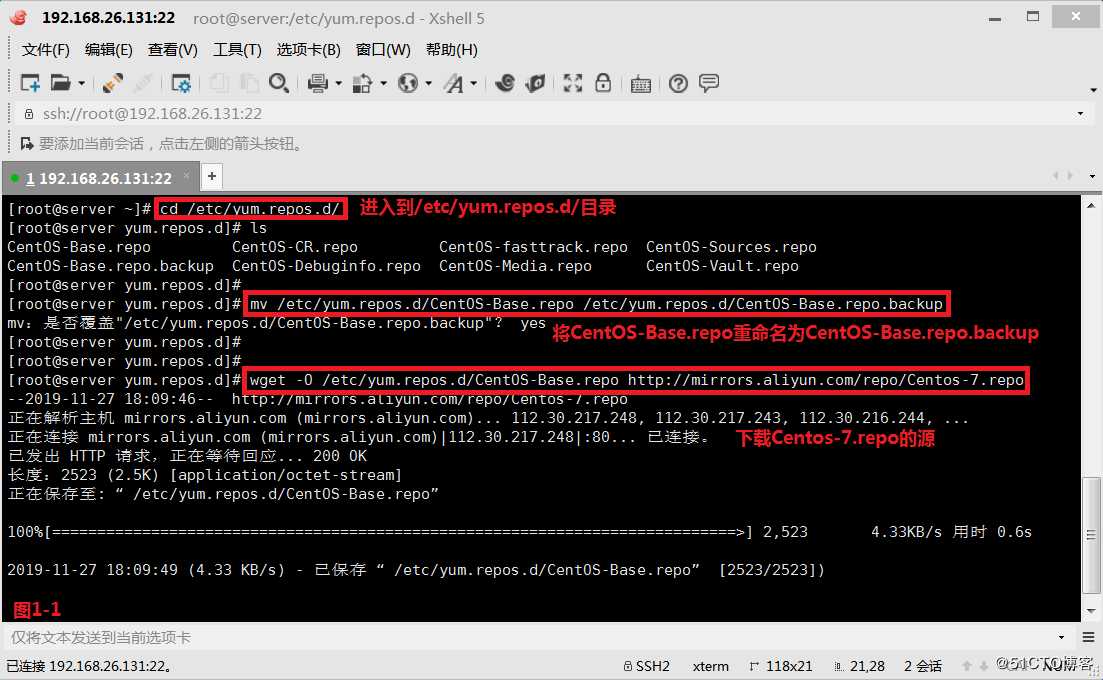Image resolution: width=1103 pixels, height=680 pixels.
Task: Expand the Encoding globe dropdown arrow
Action: 428,84
